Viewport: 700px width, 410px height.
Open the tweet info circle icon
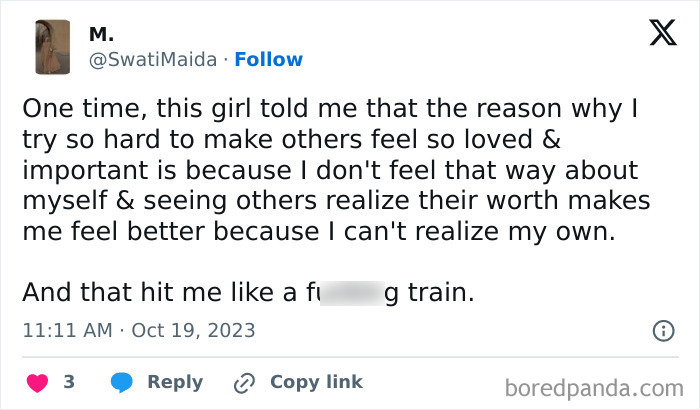point(662,330)
